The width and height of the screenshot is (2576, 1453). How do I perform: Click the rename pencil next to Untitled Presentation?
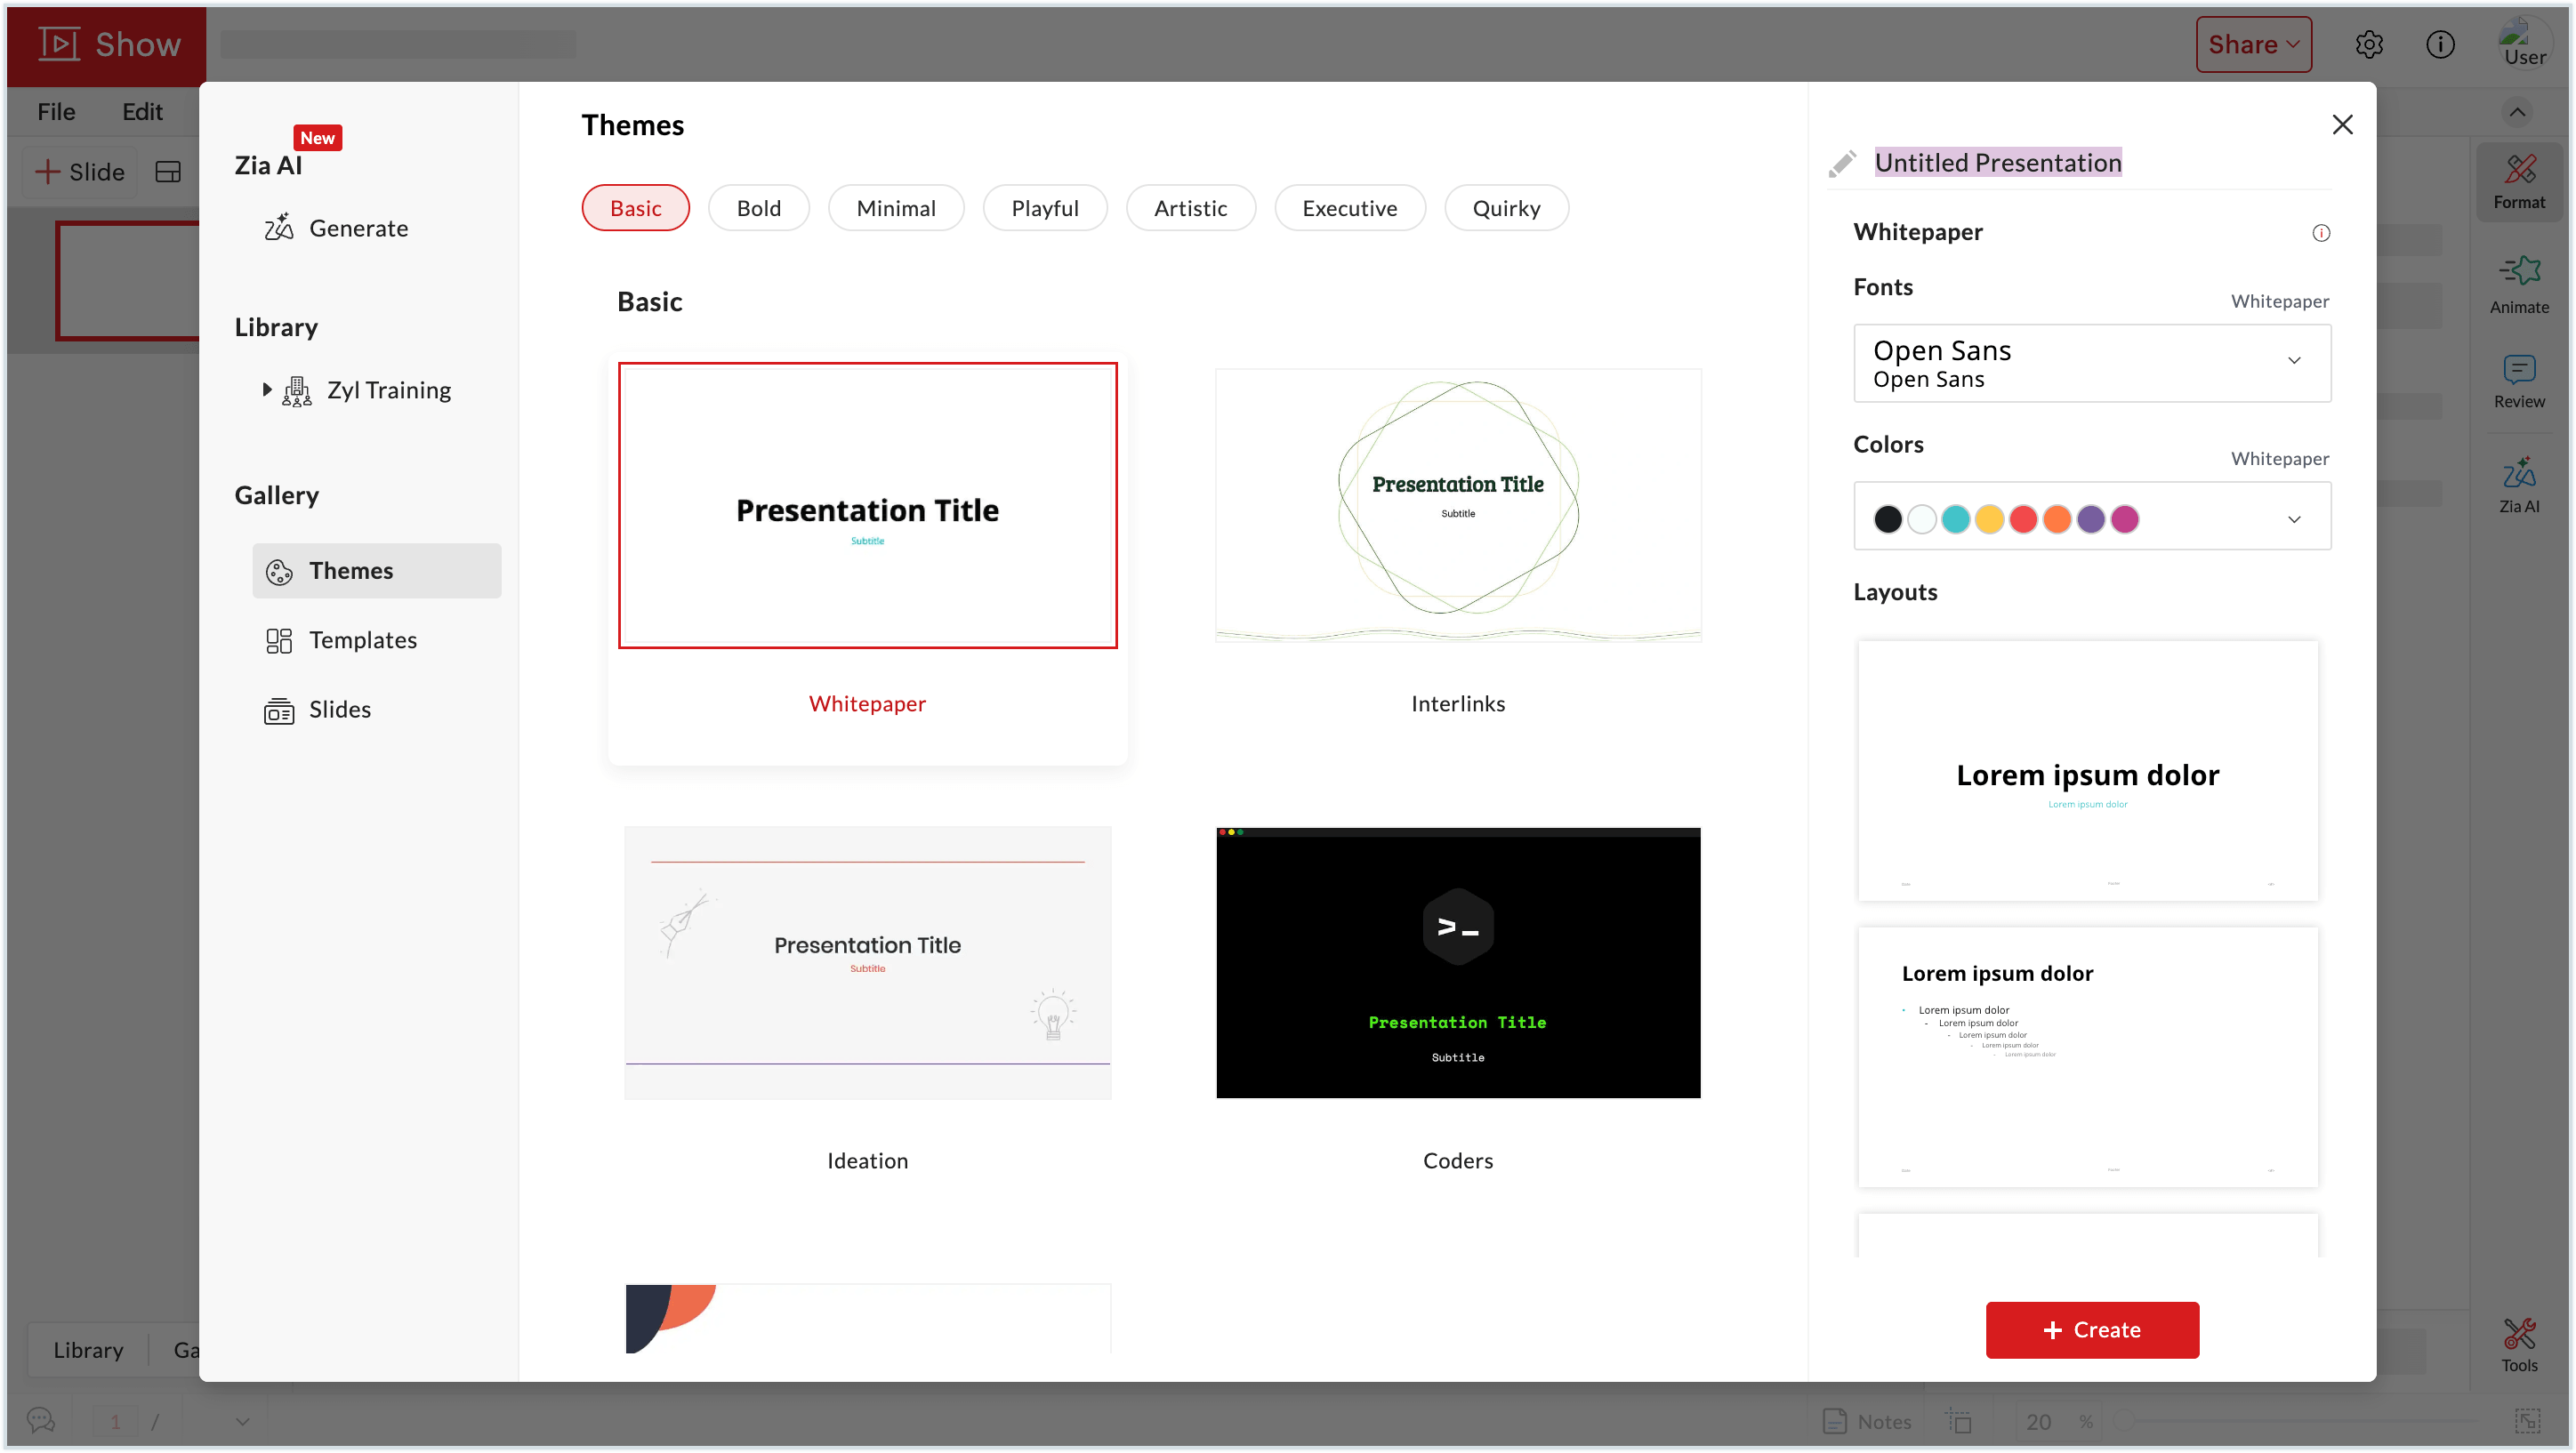(x=1843, y=163)
